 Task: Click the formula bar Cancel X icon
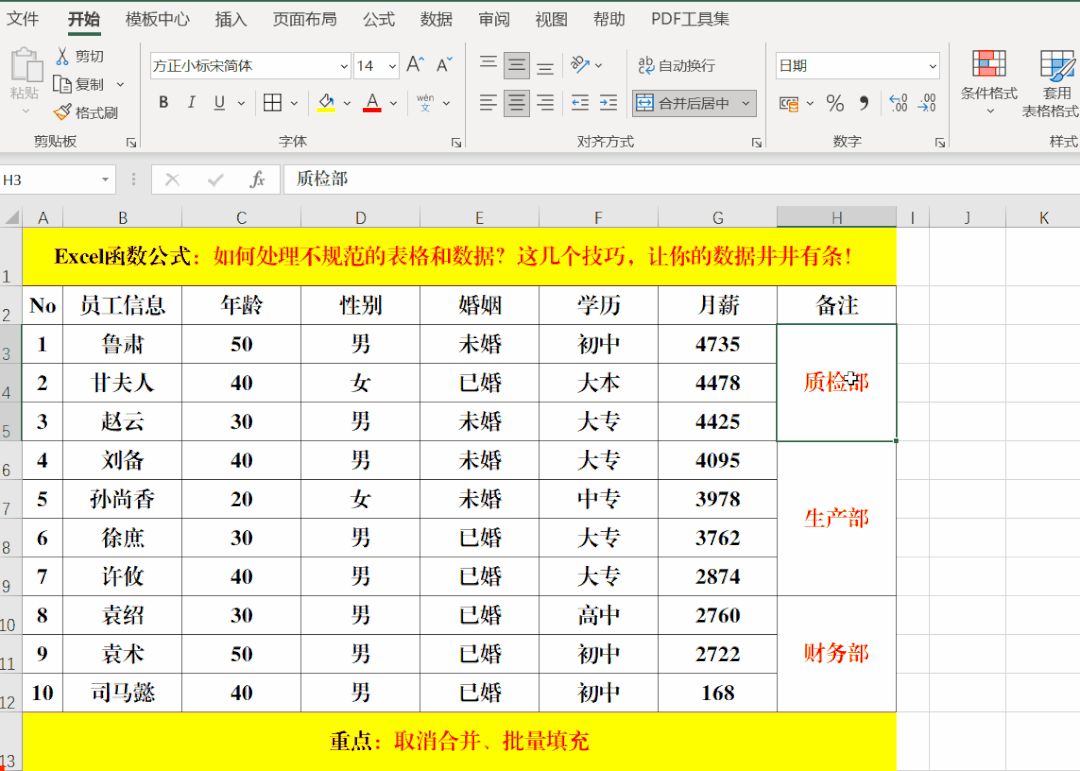pyautogui.click(x=172, y=180)
